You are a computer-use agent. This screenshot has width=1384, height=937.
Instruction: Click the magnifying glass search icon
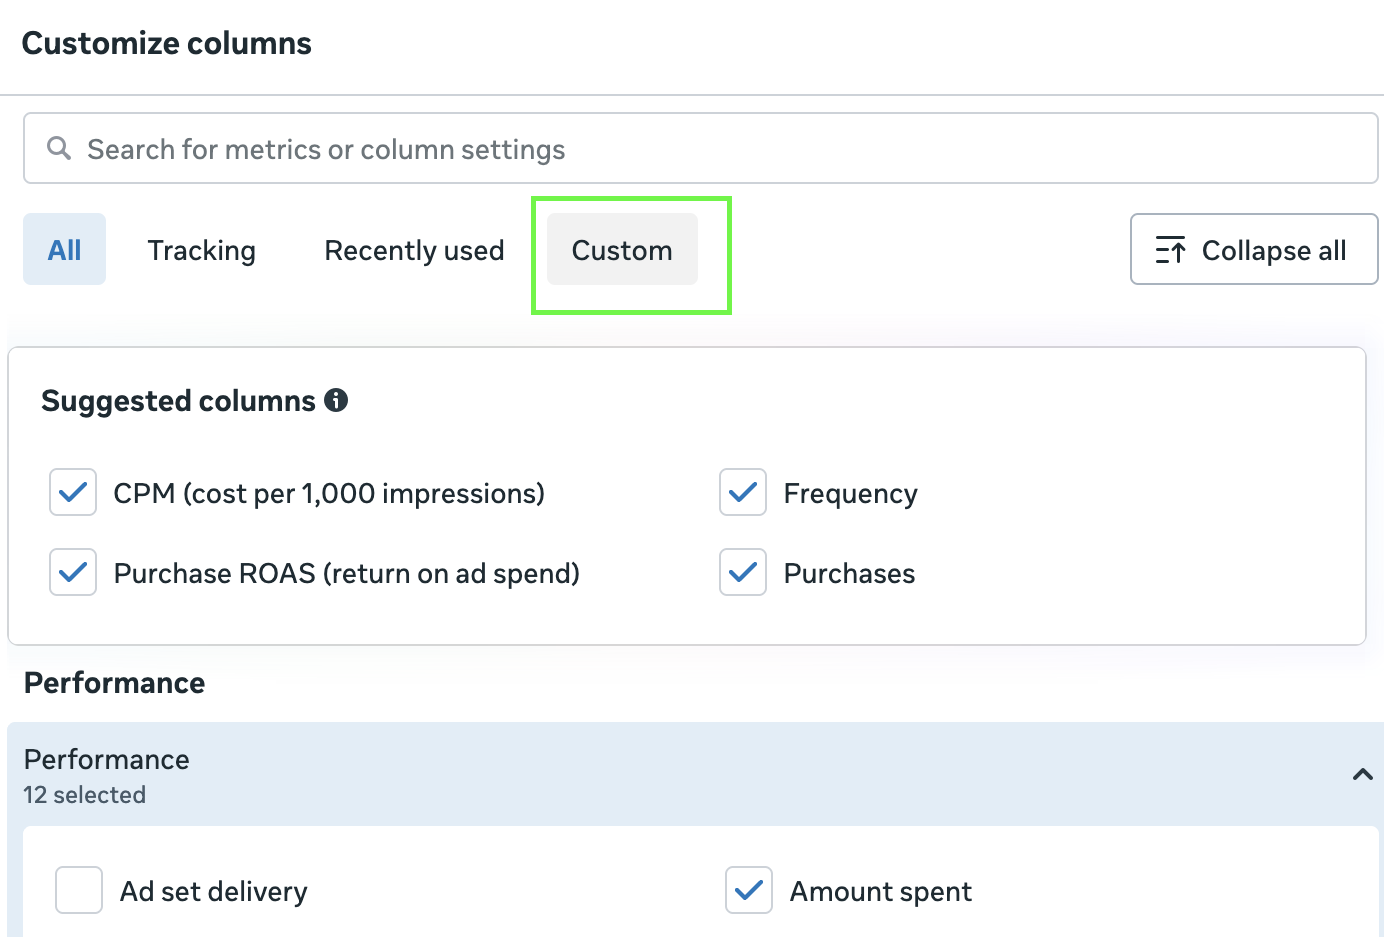pyautogui.click(x=59, y=148)
